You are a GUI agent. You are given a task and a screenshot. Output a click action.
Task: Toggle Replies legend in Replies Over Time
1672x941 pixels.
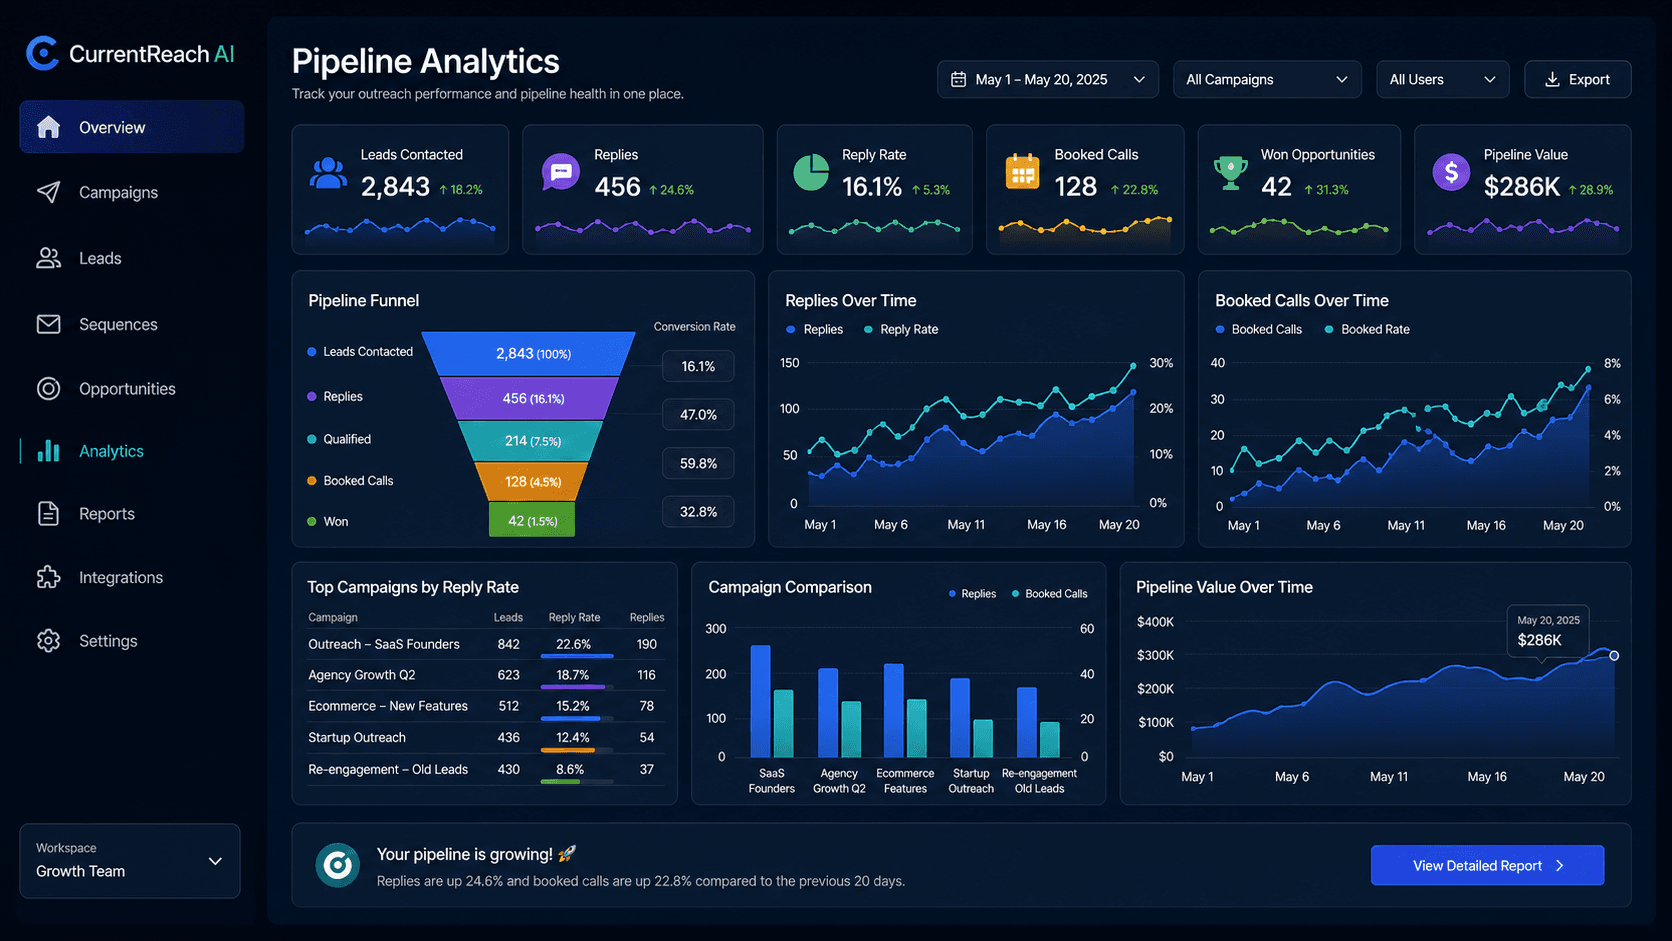click(814, 329)
